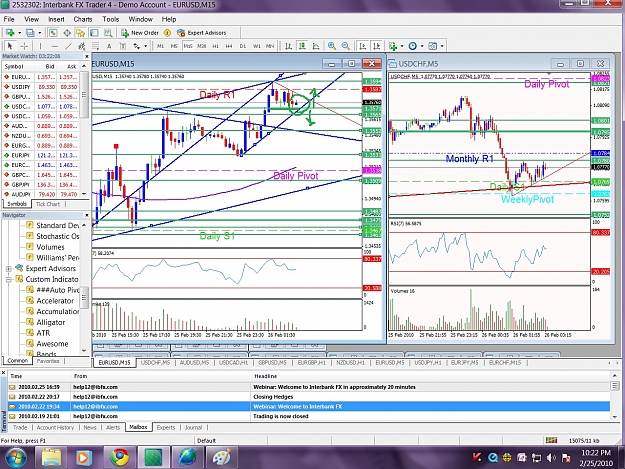Zoom in on the chart
This screenshot has width=625, height=469.
click(x=332, y=46)
